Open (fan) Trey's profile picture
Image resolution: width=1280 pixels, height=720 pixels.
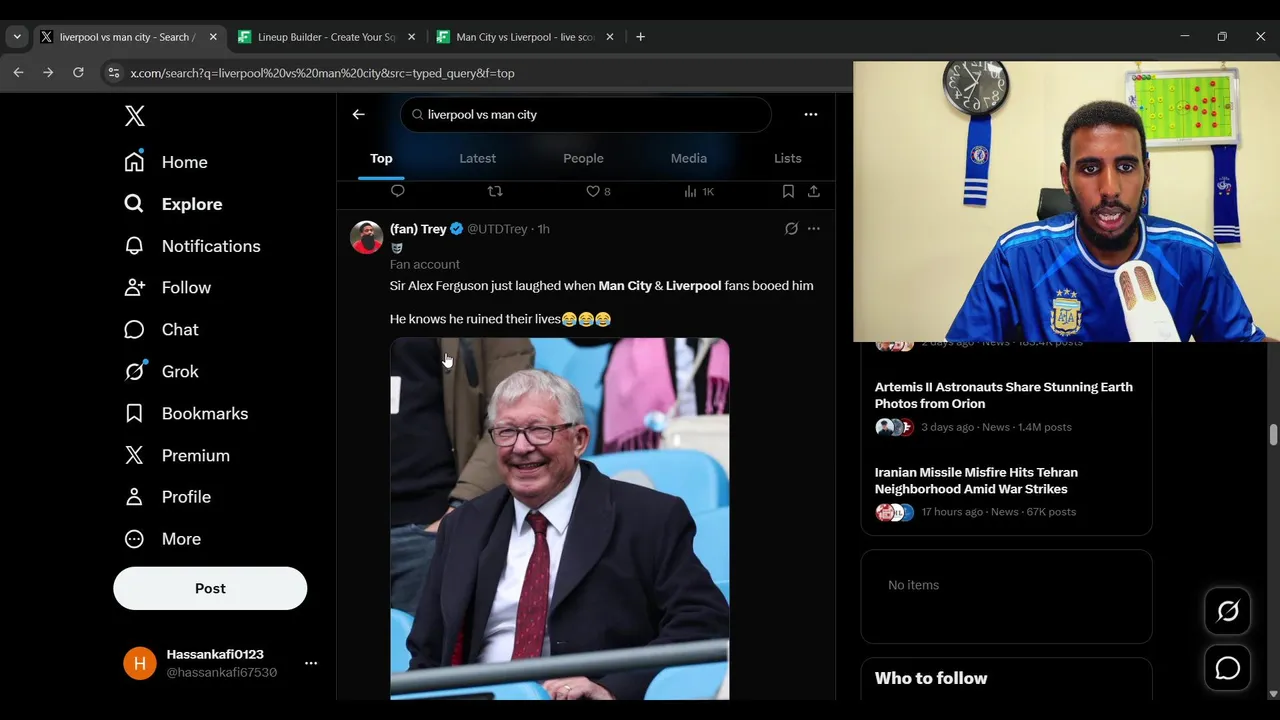click(x=367, y=237)
